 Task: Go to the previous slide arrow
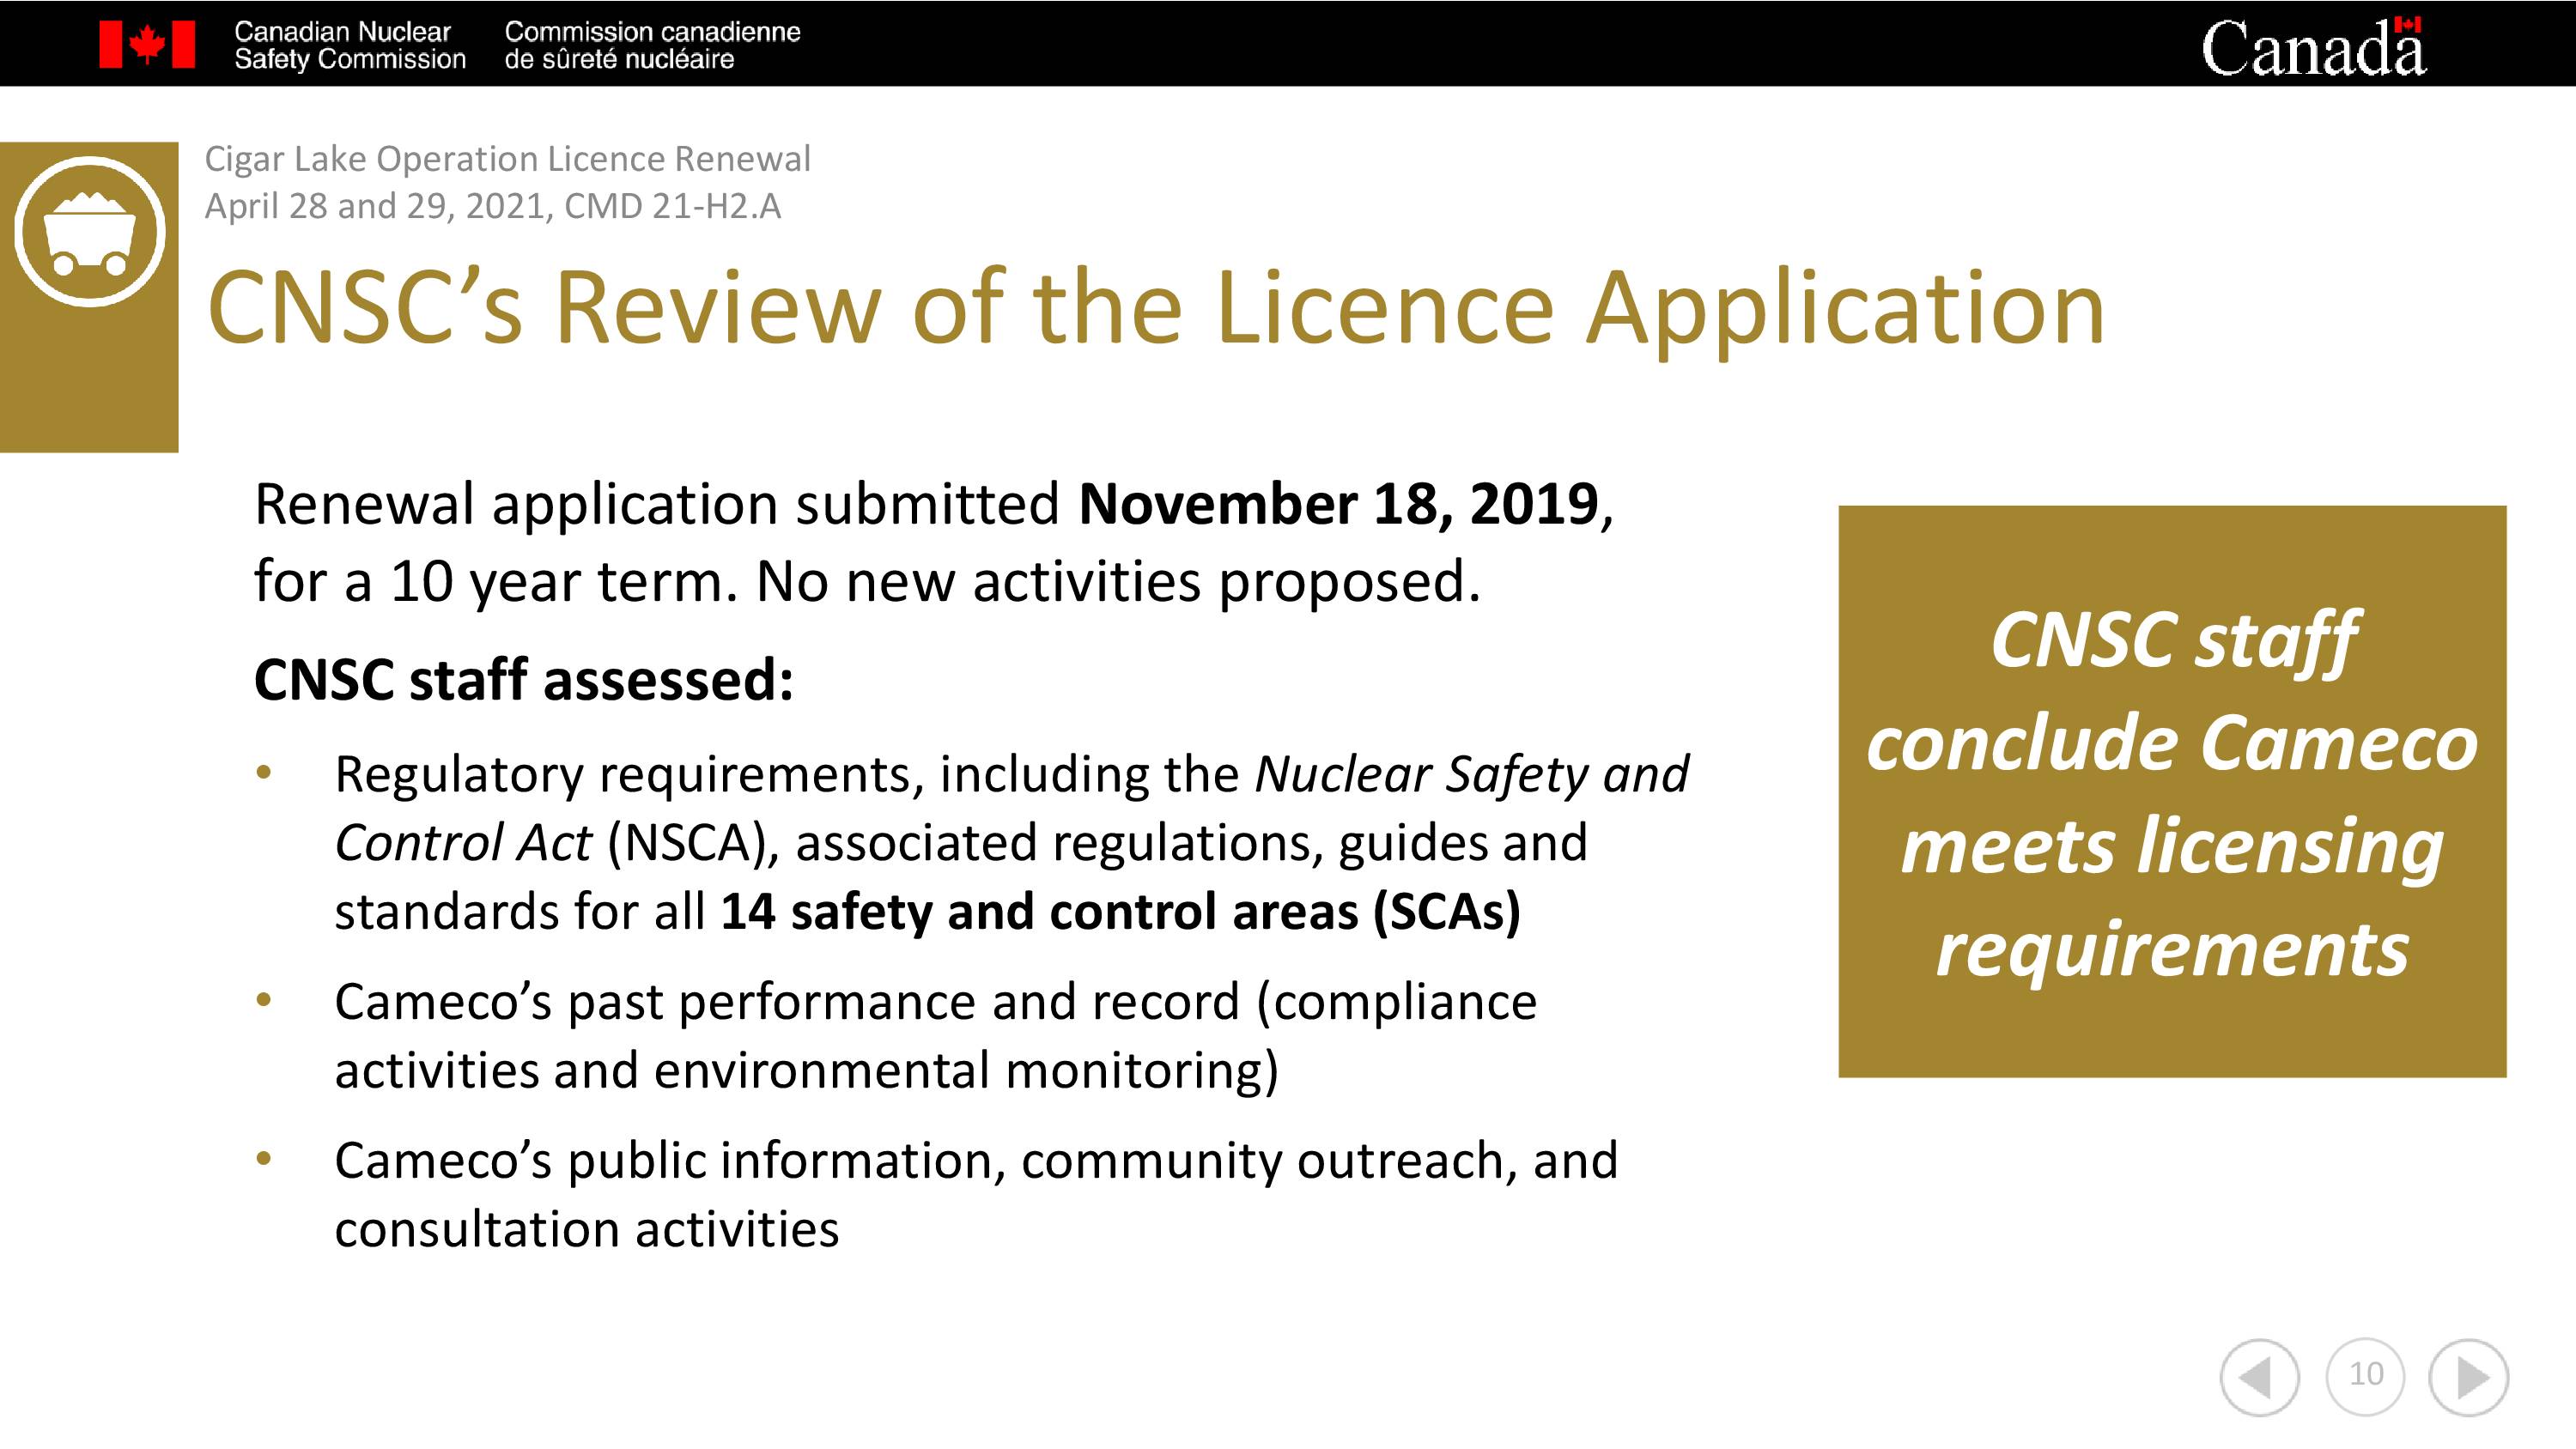click(2259, 1377)
